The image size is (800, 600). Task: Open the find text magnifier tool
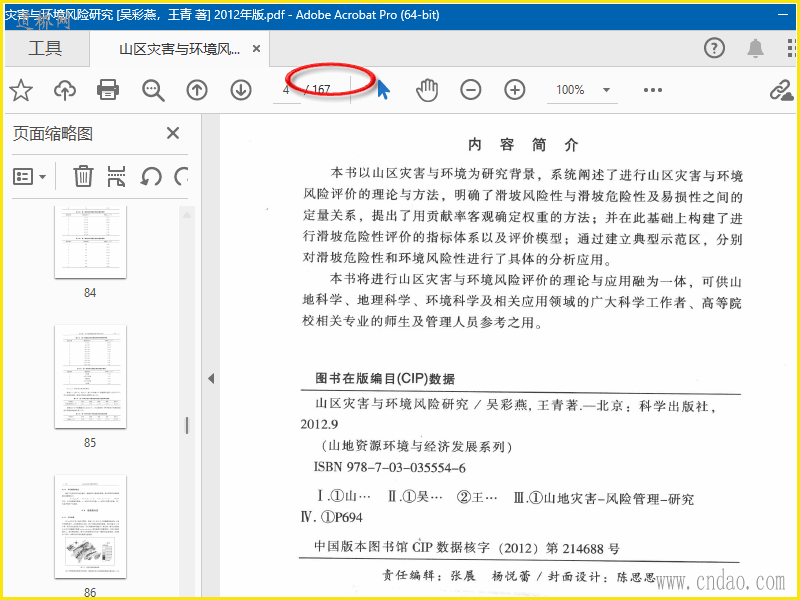(x=153, y=90)
